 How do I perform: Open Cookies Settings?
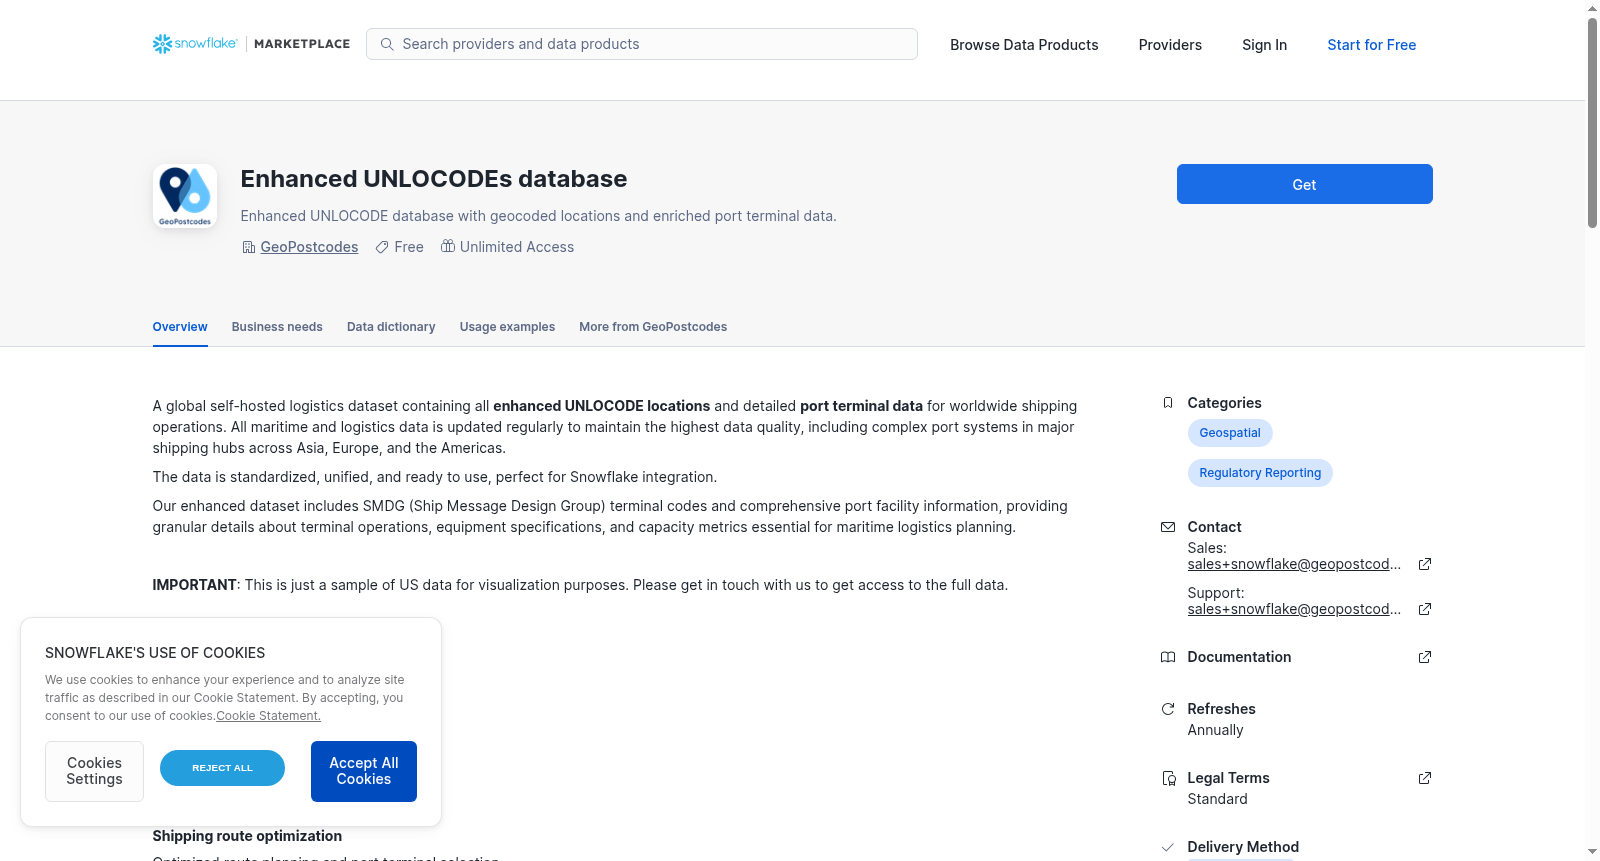point(94,771)
